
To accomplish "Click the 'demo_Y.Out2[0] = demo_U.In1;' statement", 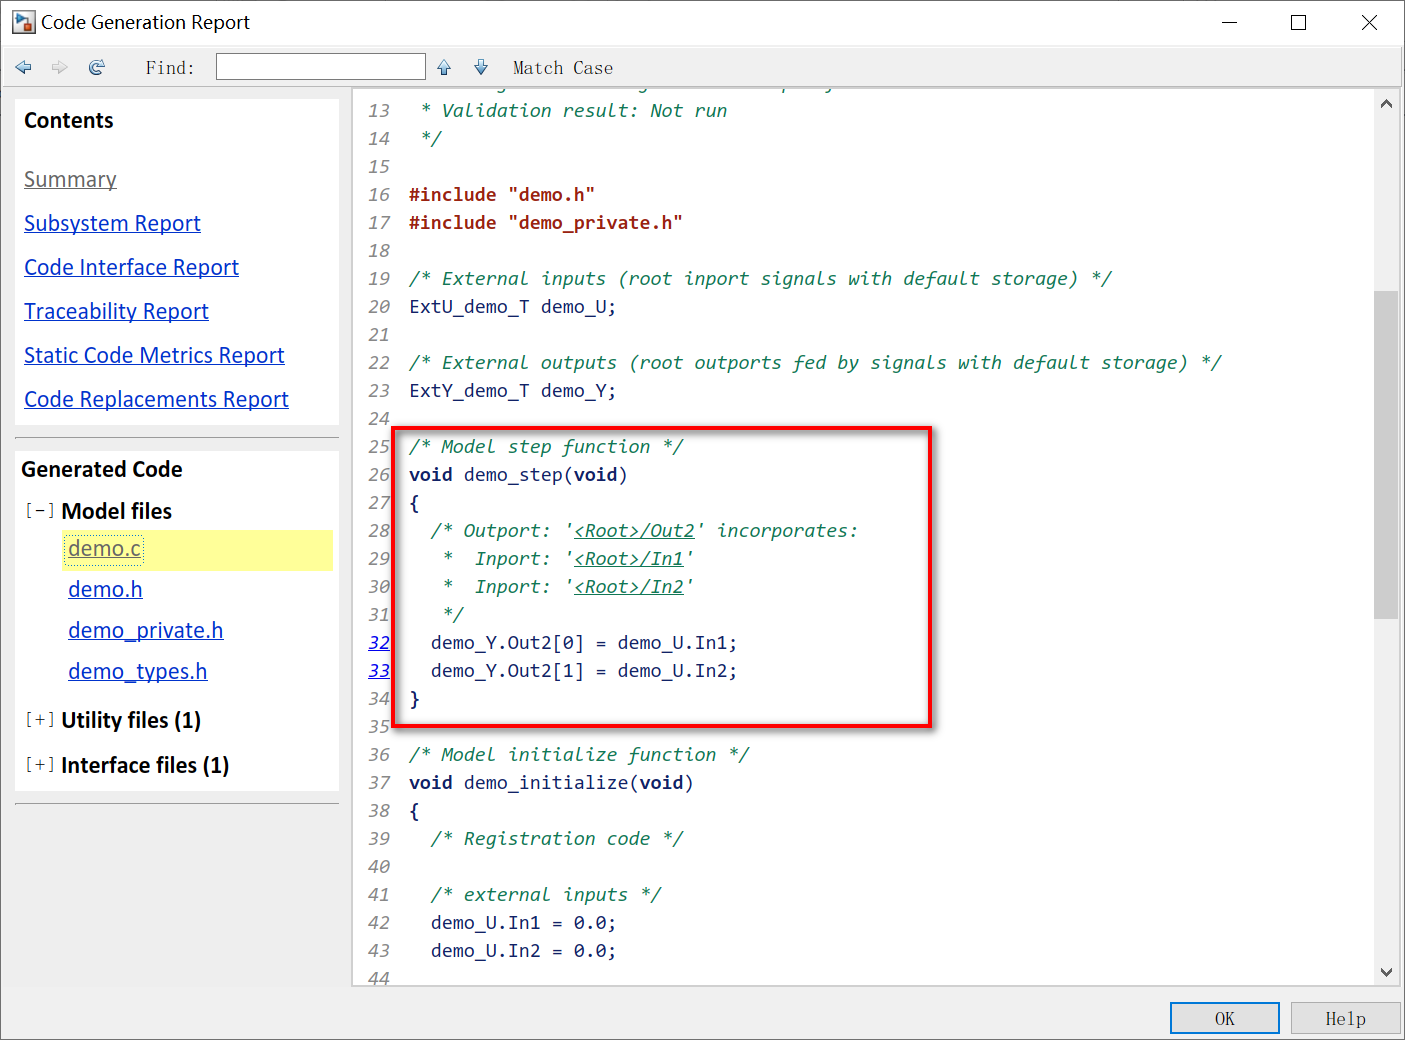I will point(584,643).
